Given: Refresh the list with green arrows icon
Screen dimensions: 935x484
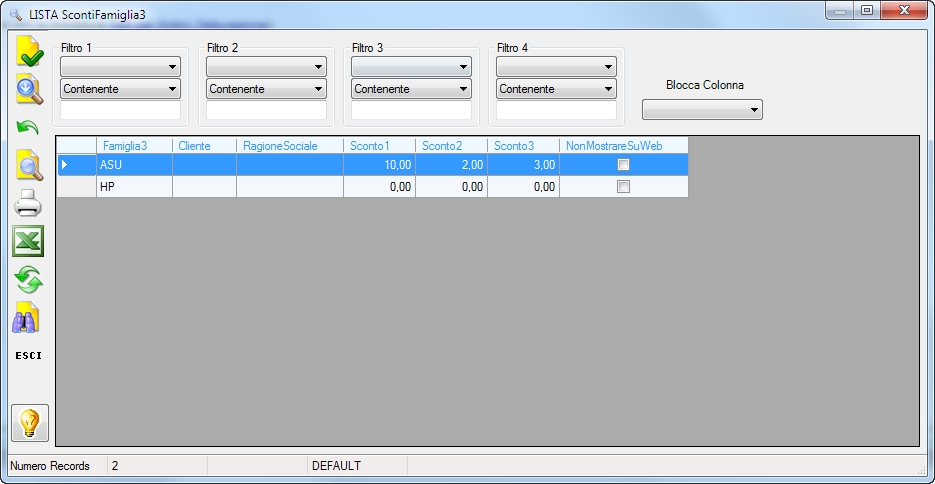Looking at the screenshot, I should (x=29, y=280).
